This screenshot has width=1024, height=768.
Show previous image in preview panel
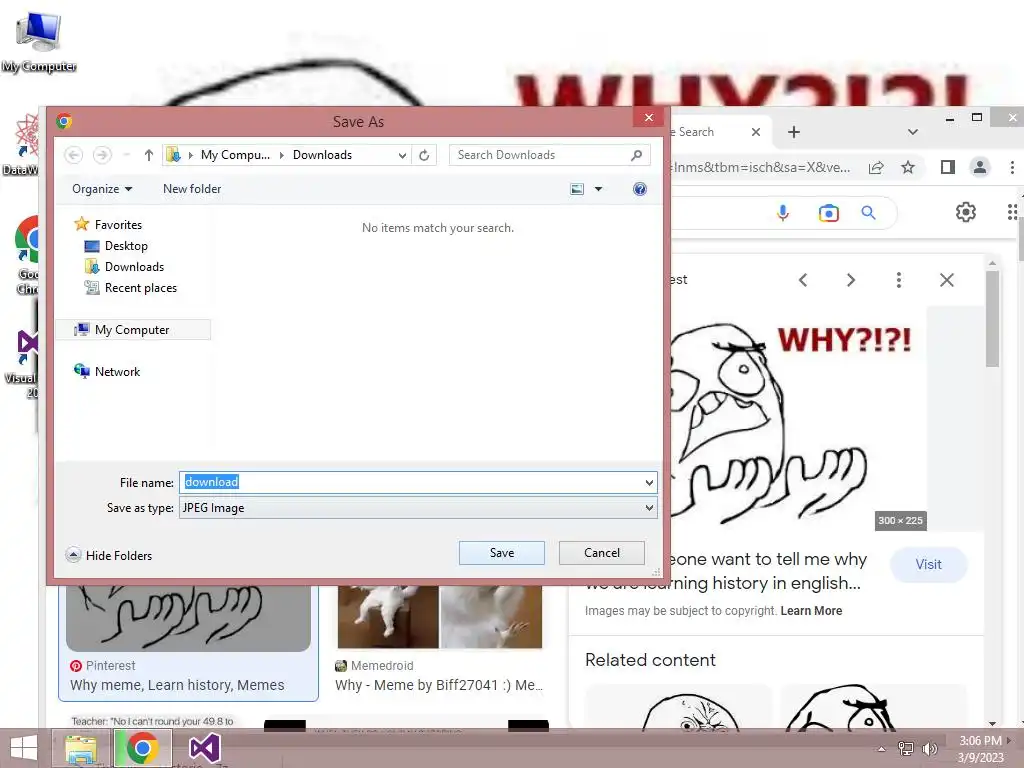[803, 280]
